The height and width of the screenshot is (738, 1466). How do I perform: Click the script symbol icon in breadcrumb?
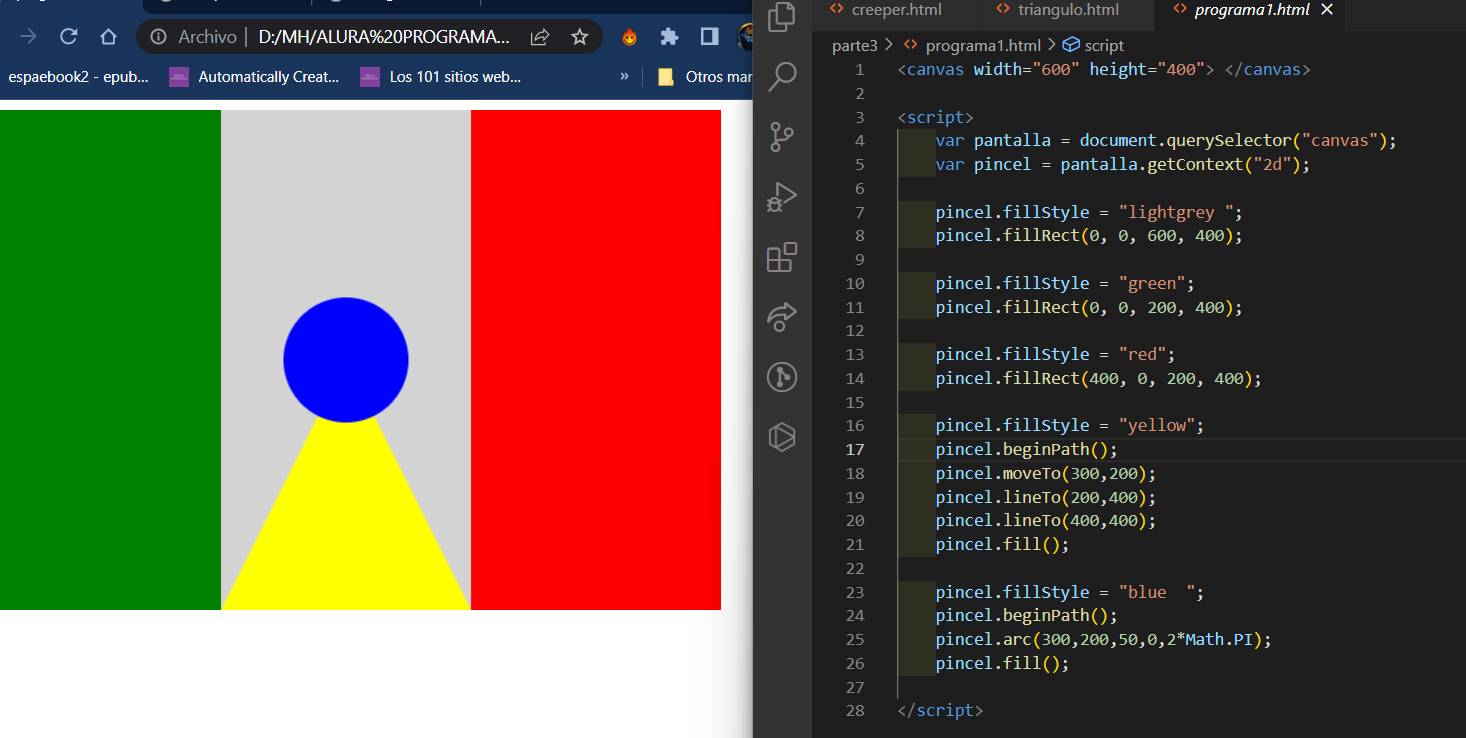point(1071,45)
